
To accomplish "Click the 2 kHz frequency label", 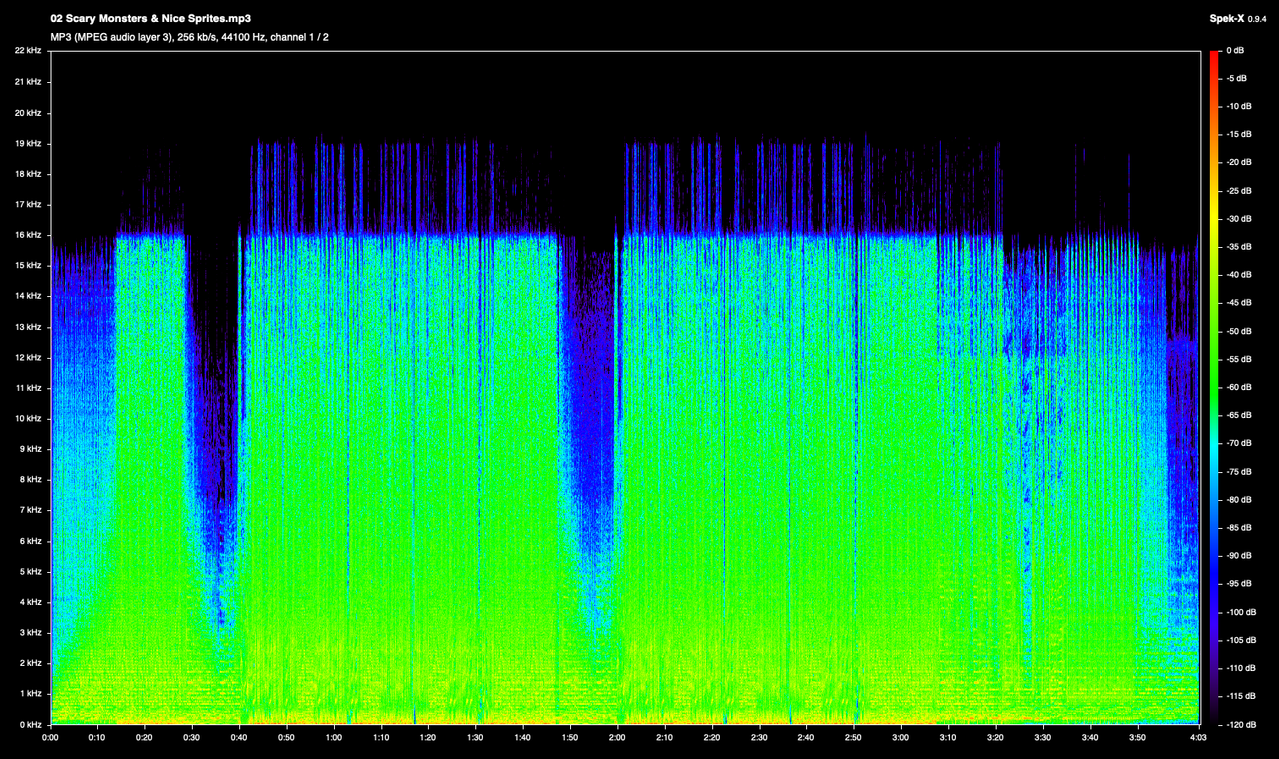I will [30, 663].
